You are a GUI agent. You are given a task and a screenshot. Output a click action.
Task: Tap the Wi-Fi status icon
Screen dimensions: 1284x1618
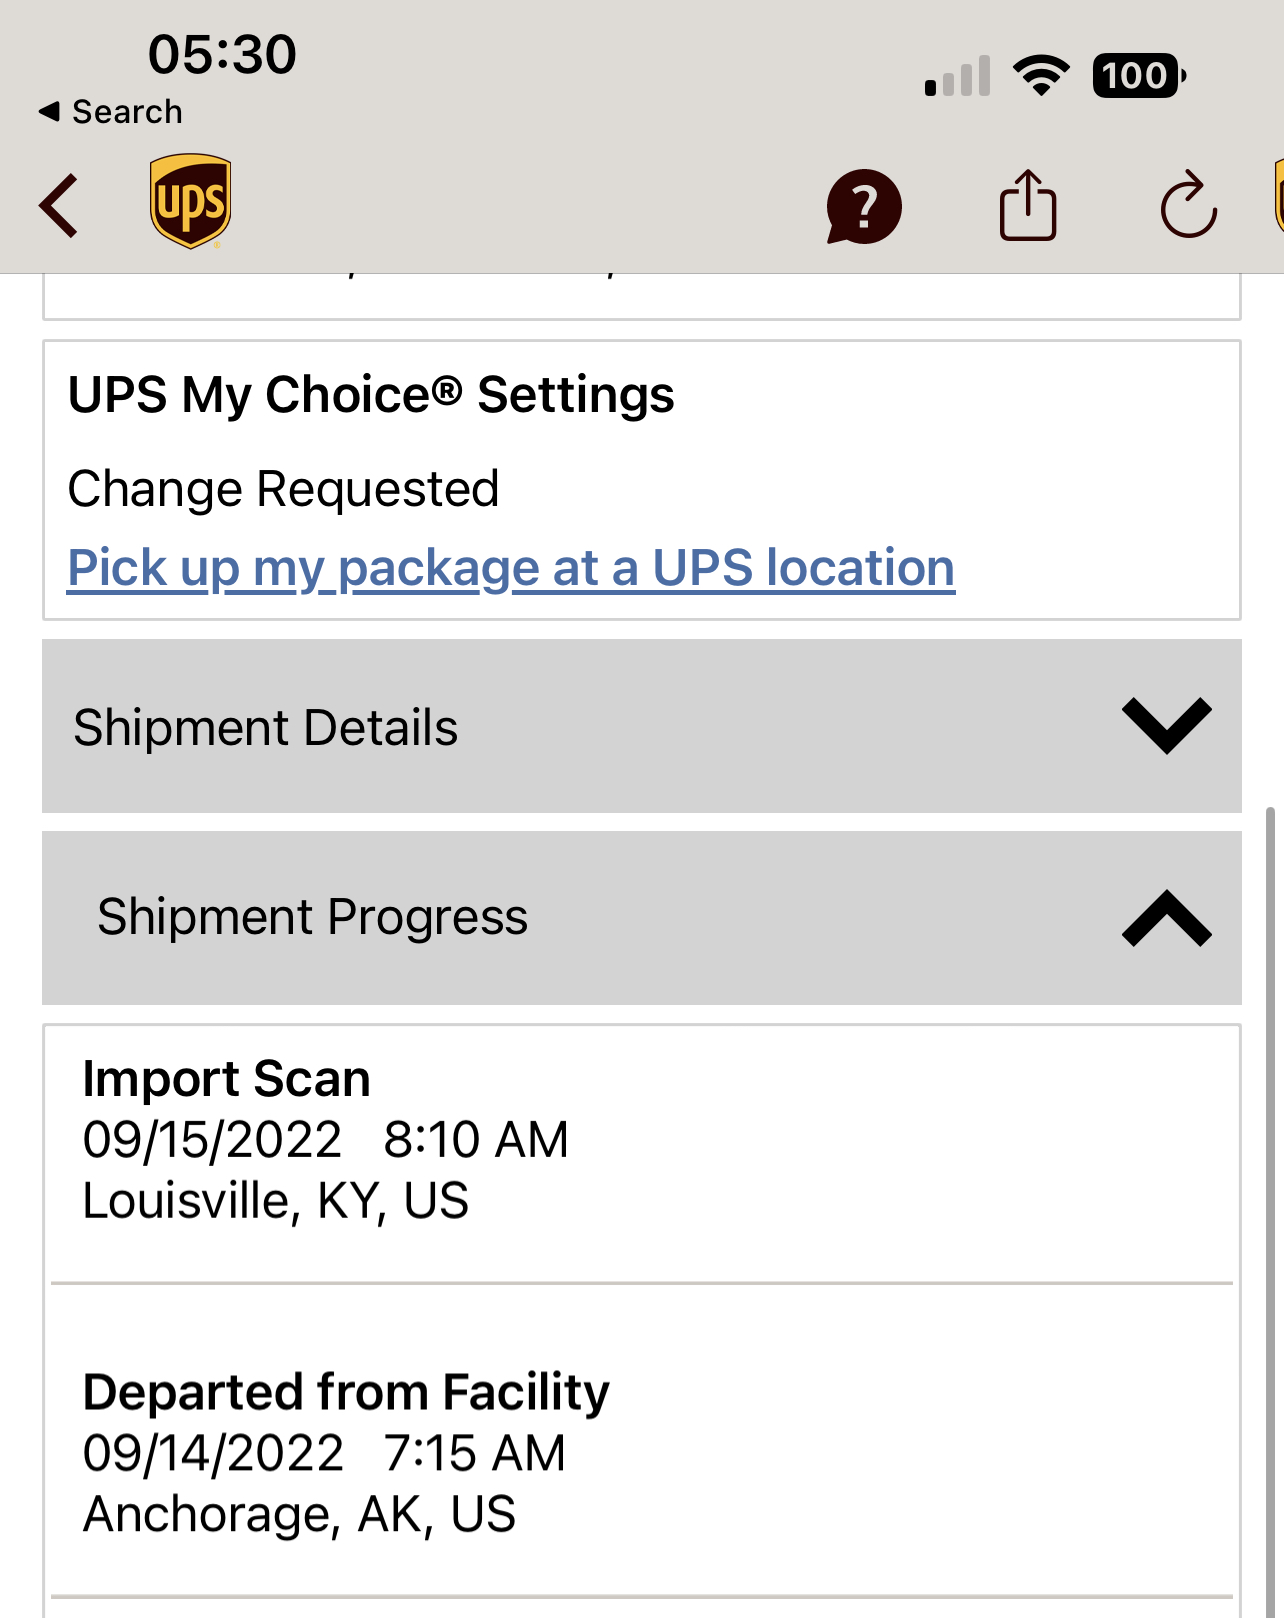[1041, 76]
